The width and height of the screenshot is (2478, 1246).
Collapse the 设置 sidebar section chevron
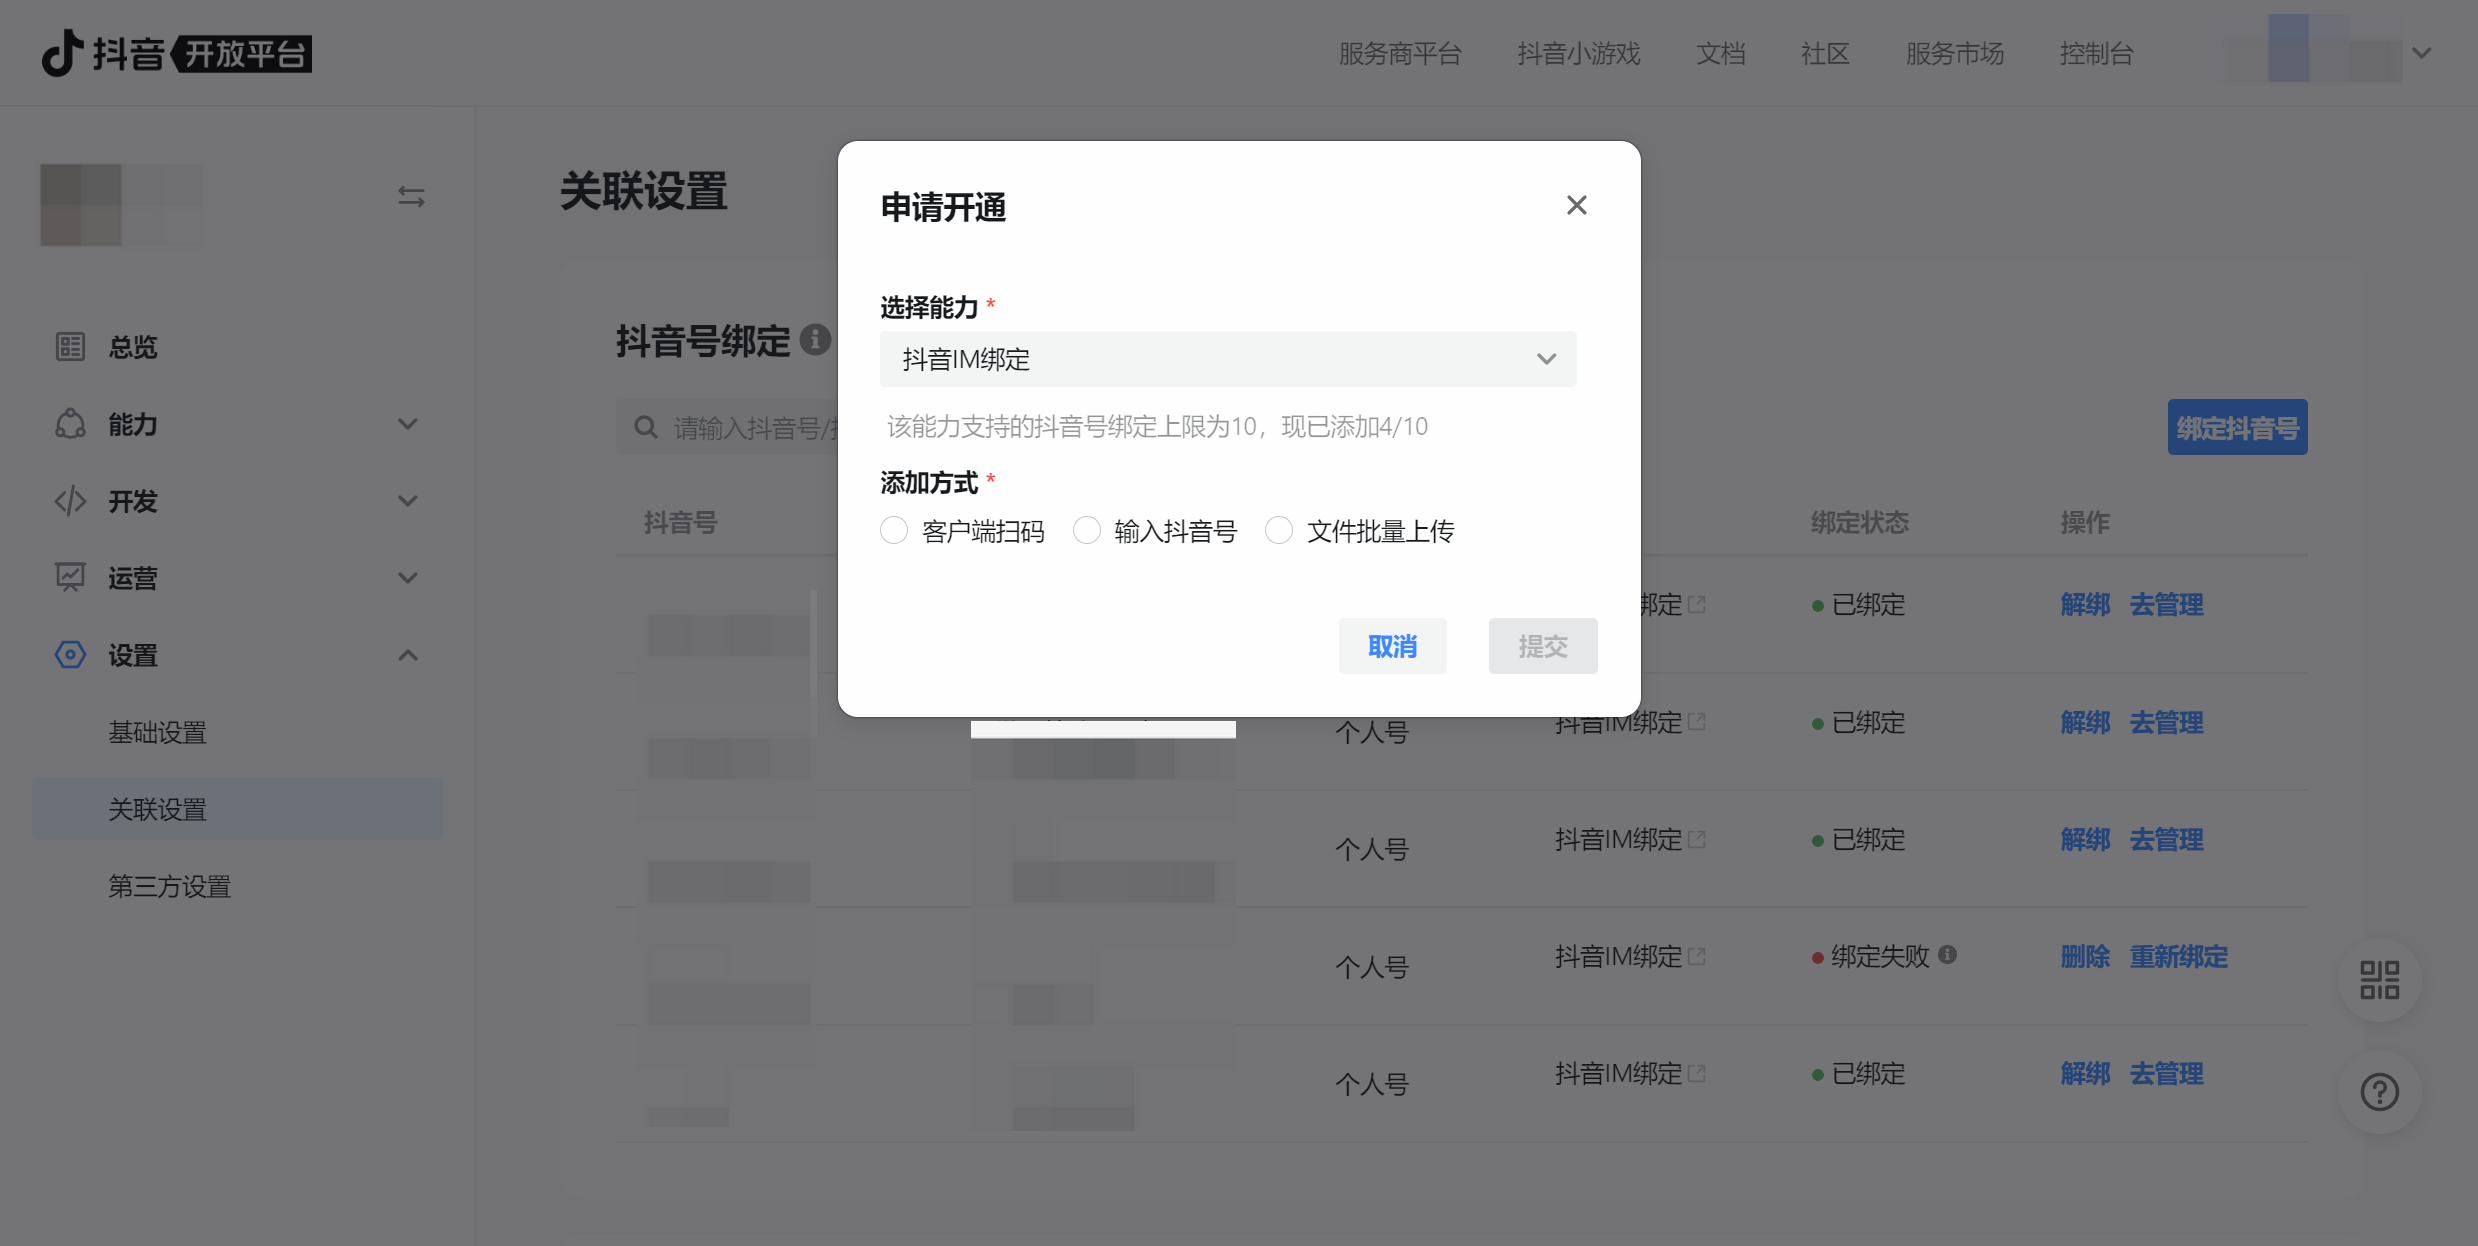[x=407, y=655]
